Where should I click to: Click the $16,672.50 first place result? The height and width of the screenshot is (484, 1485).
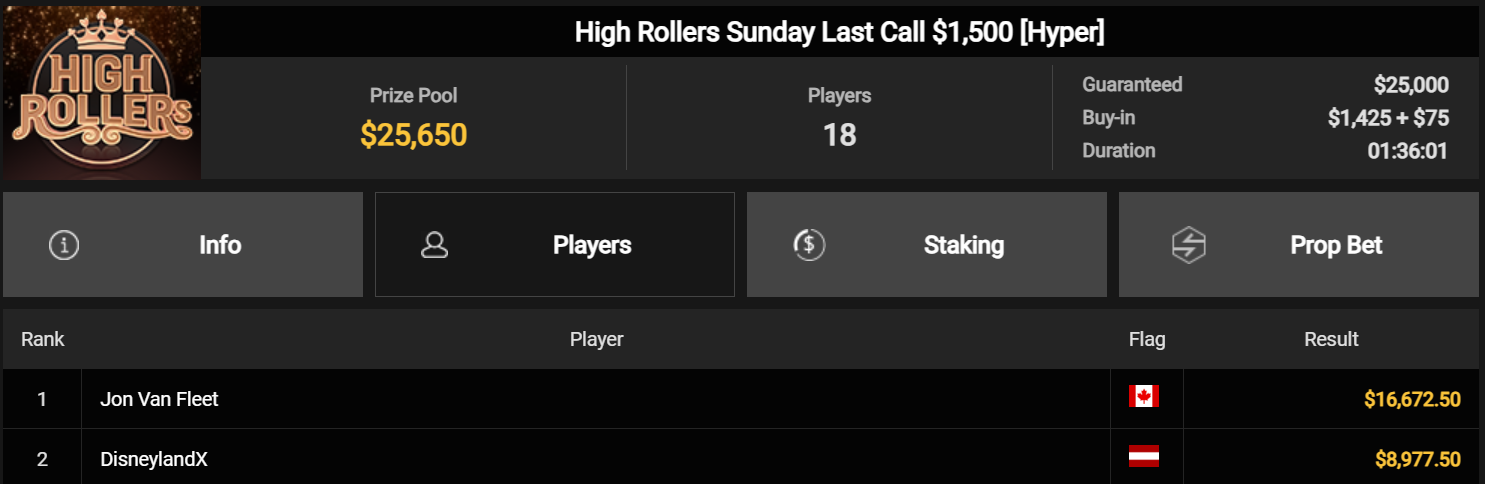1412,400
